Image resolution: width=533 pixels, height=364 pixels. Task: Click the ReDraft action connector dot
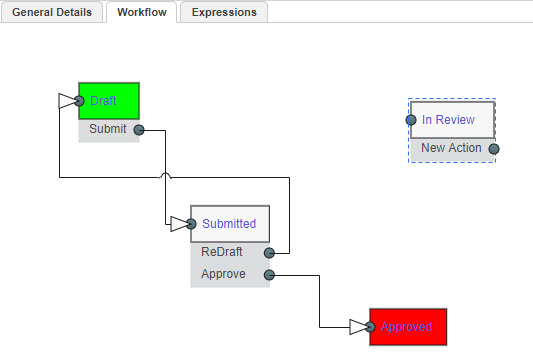click(x=269, y=253)
